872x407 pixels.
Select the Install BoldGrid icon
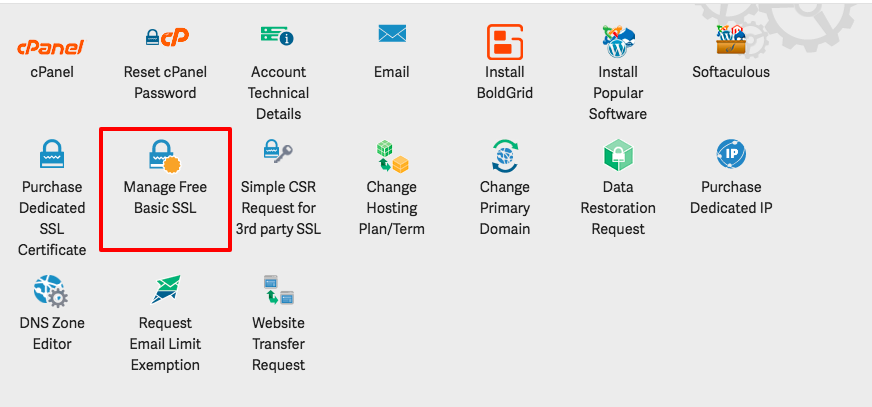point(505,41)
